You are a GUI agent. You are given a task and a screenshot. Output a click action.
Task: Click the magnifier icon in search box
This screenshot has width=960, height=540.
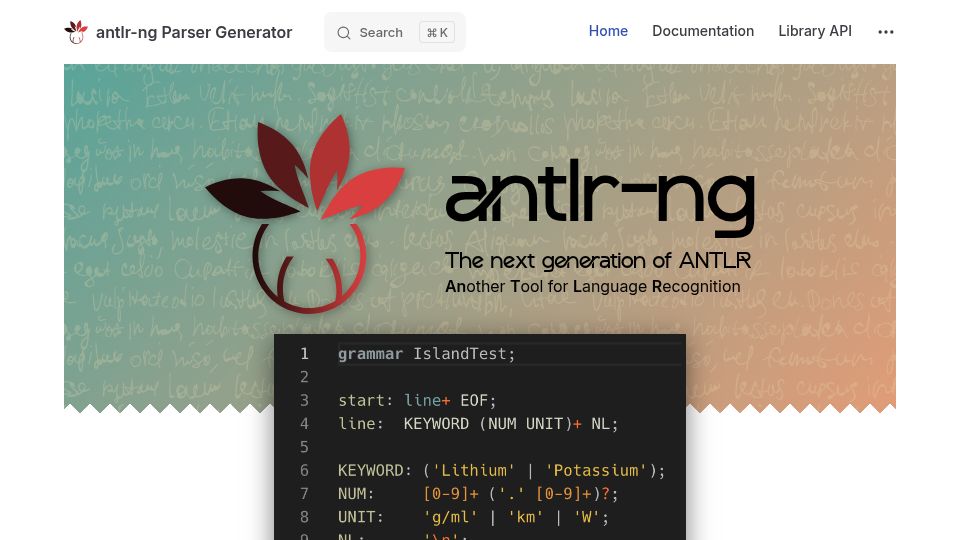pyautogui.click(x=344, y=33)
